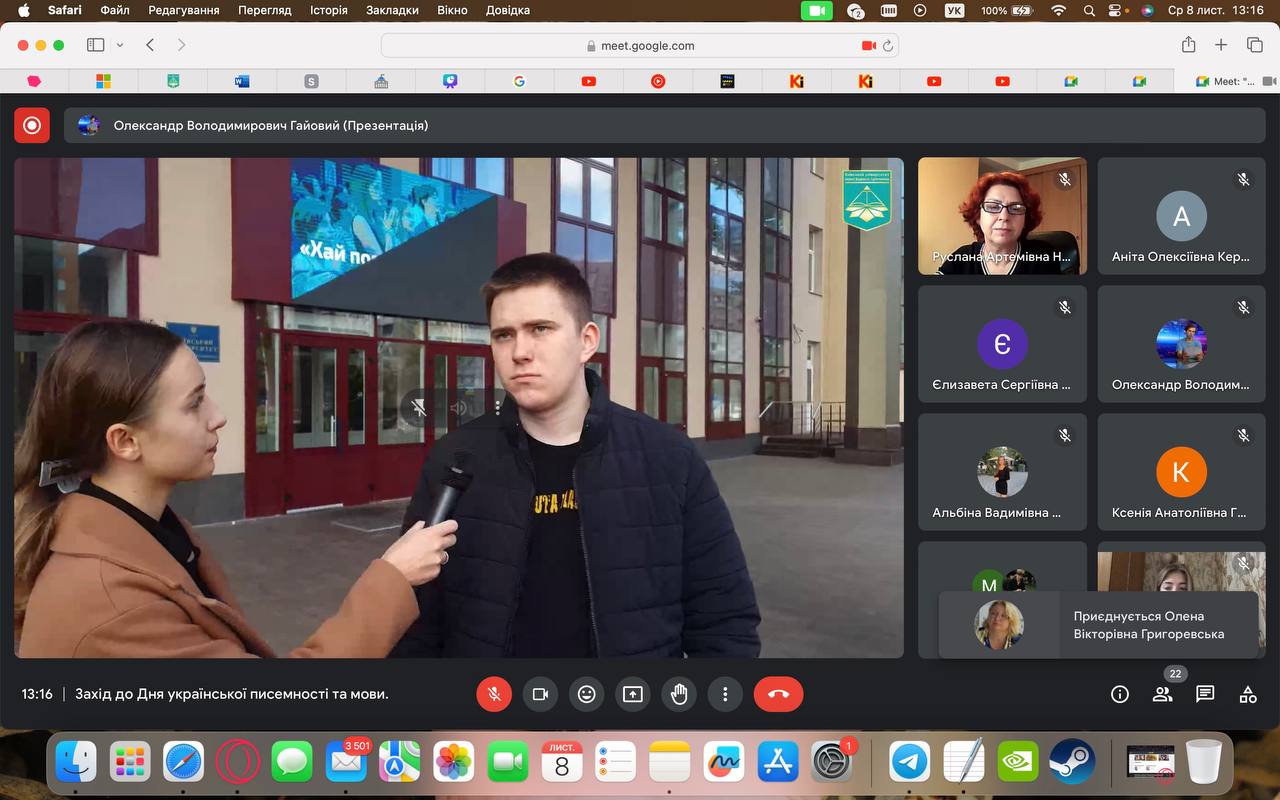Image resolution: width=1280 pixels, height=800 pixels.
Task: Open the emoji reactions button
Action: coord(586,694)
